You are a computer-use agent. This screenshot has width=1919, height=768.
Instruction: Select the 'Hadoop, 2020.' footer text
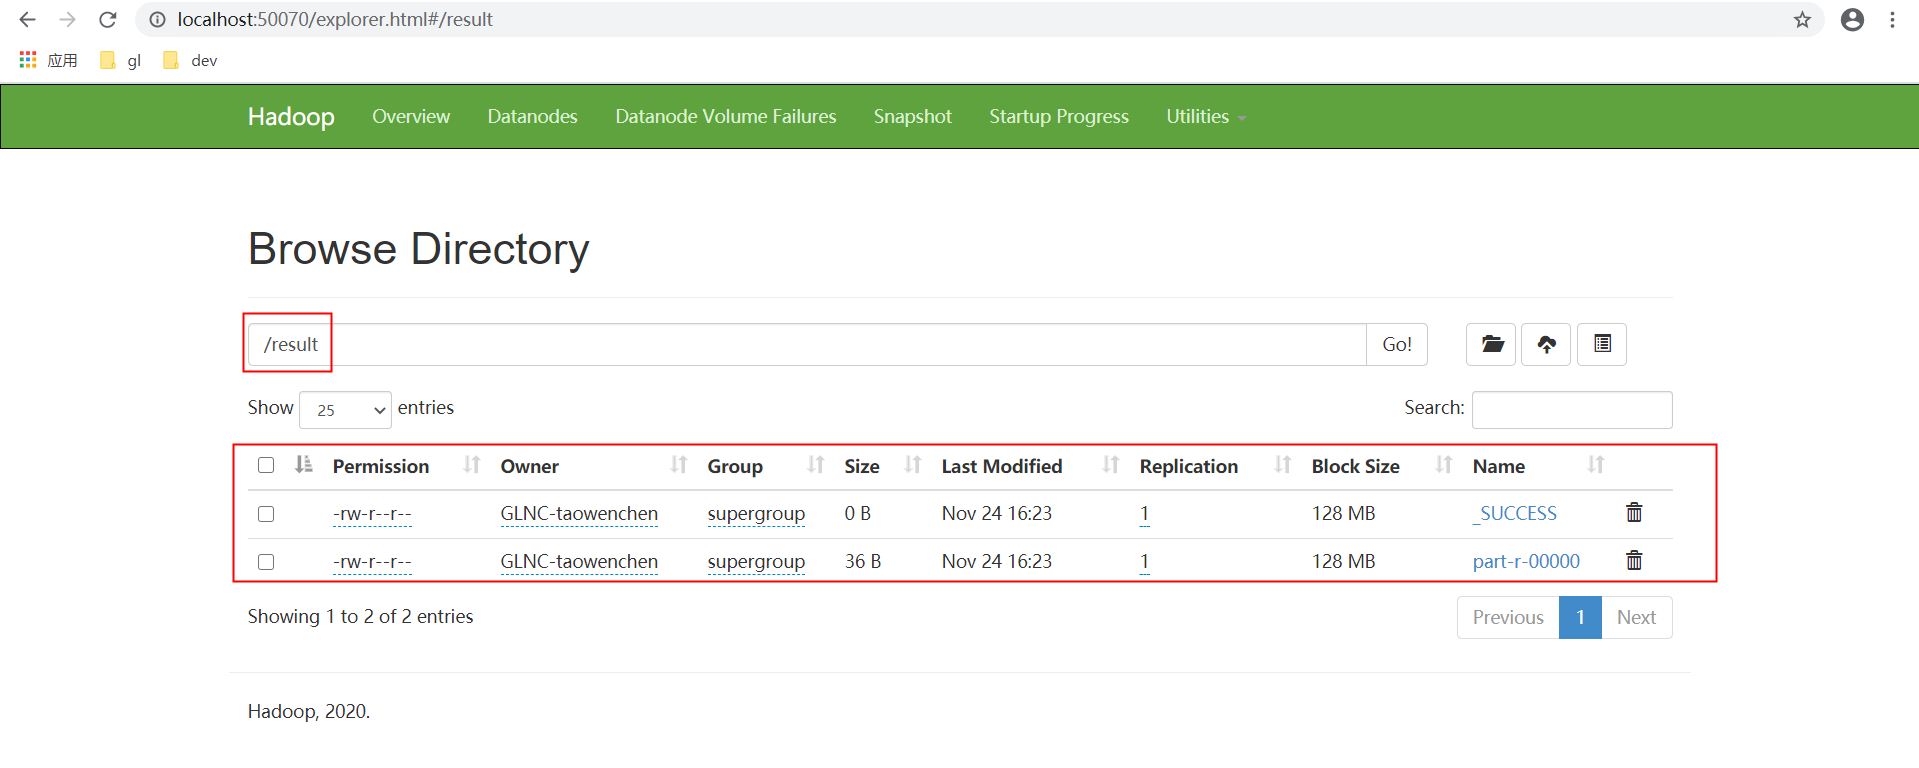tap(309, 711)
